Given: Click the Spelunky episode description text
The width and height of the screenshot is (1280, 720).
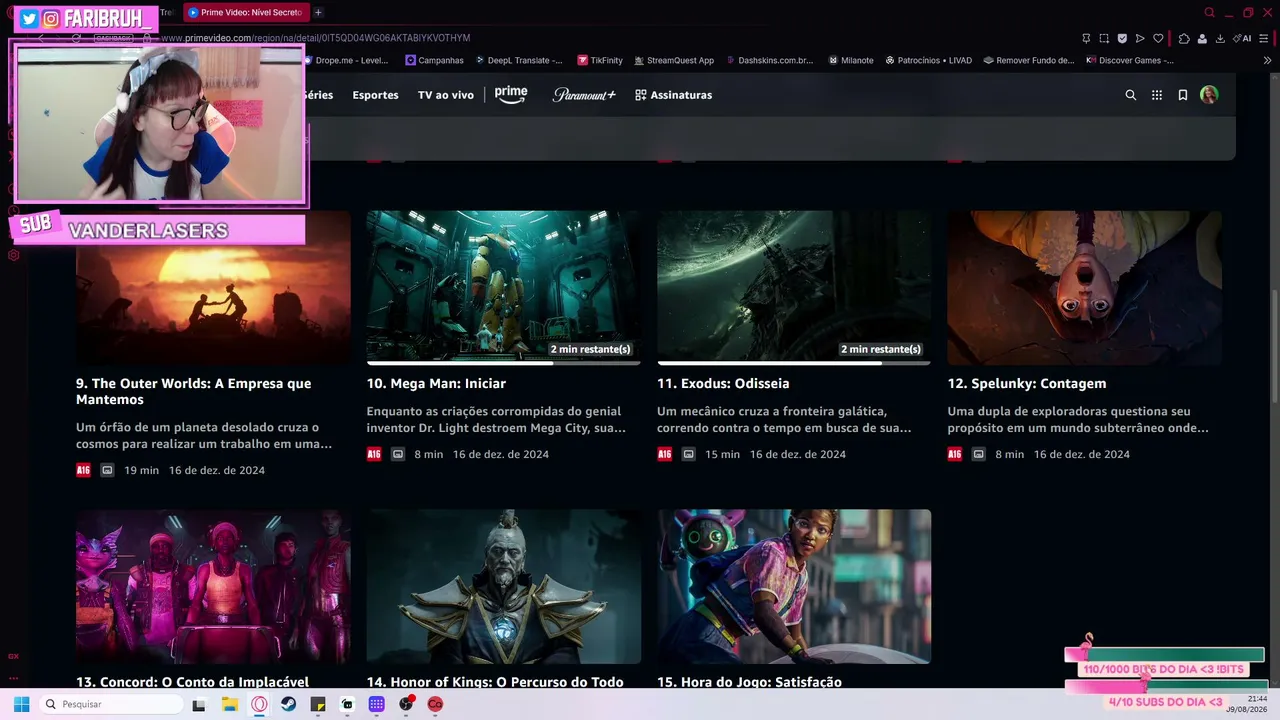Looking at the screenshot, I should point(1079,419).
